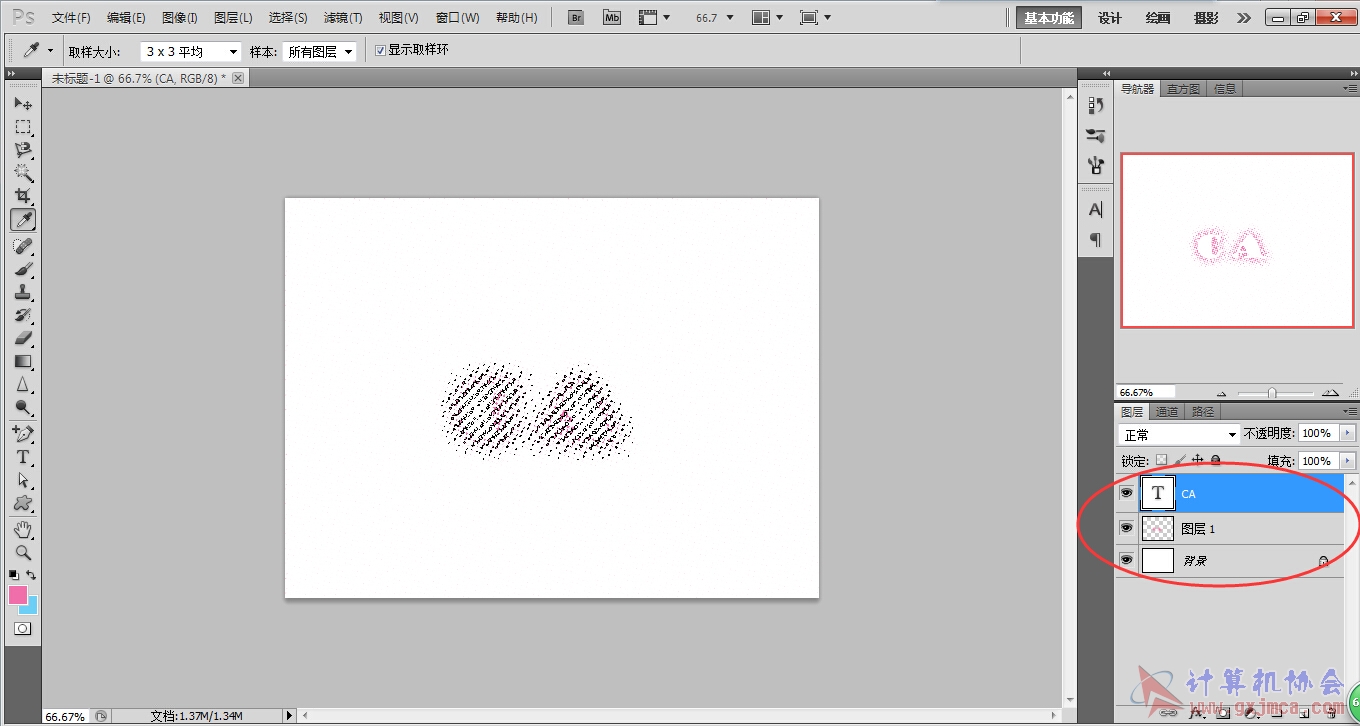This screenshot has width=1360, height=726.
Task: Select the Dodge tool
Action: click(x=23, y=407)
